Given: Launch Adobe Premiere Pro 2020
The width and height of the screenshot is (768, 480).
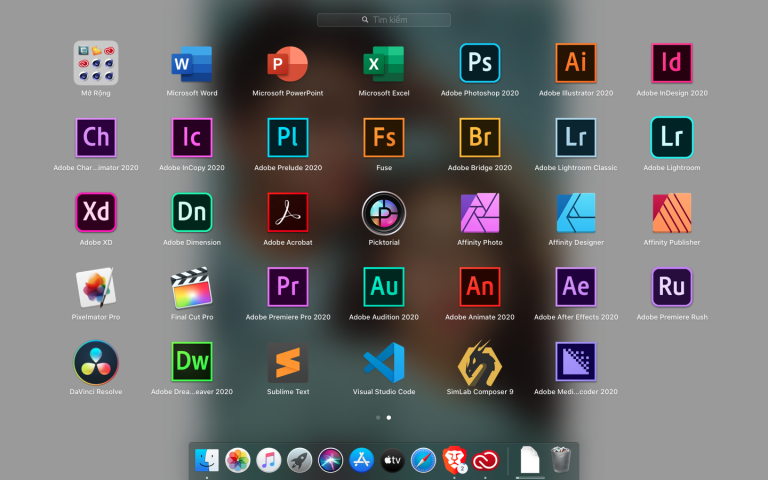Looking at the screenshot, I should (288, 287).
